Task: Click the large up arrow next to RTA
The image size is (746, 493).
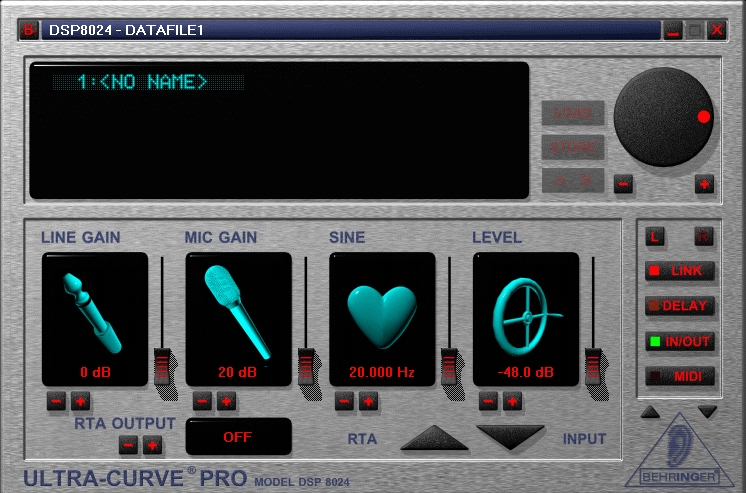Action: 434,438
